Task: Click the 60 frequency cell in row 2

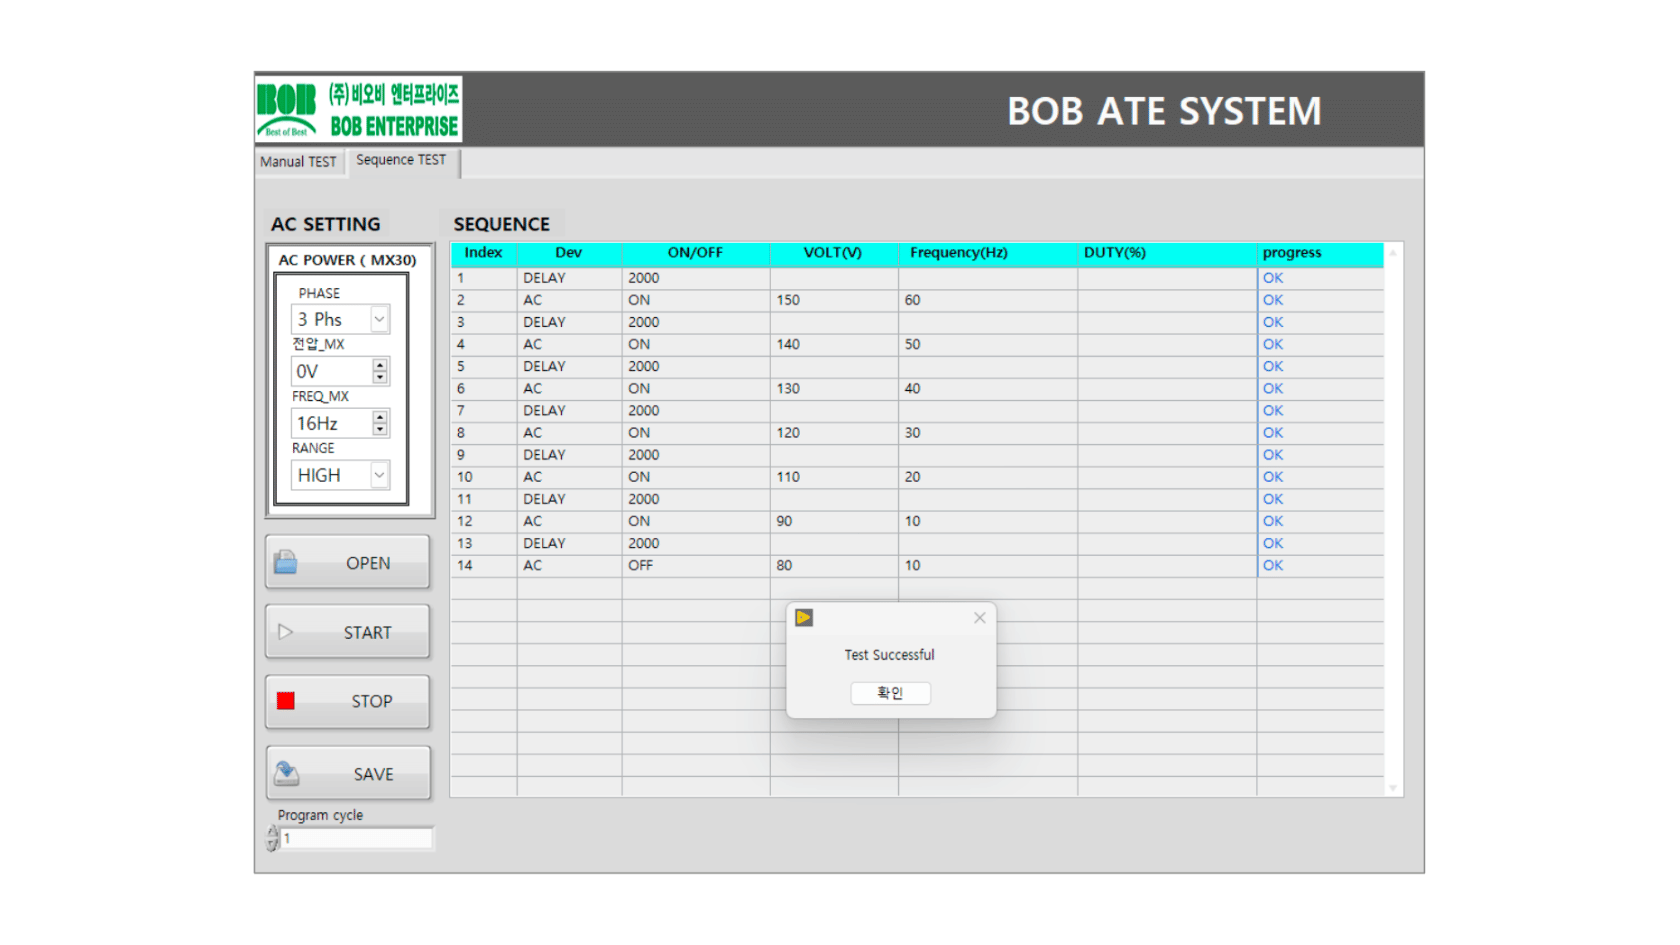Action: (988, 300)
